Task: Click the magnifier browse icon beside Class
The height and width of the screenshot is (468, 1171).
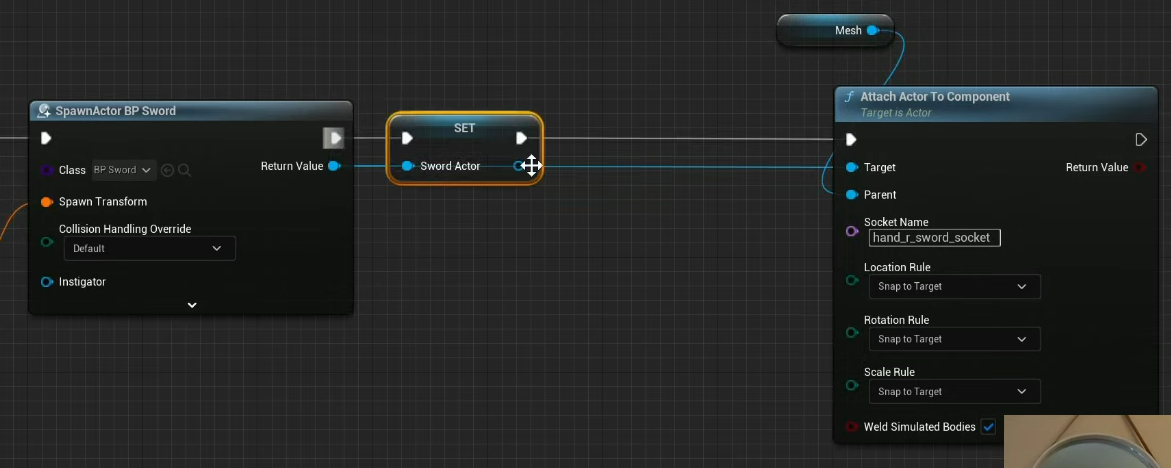Action: coord(184,170)
